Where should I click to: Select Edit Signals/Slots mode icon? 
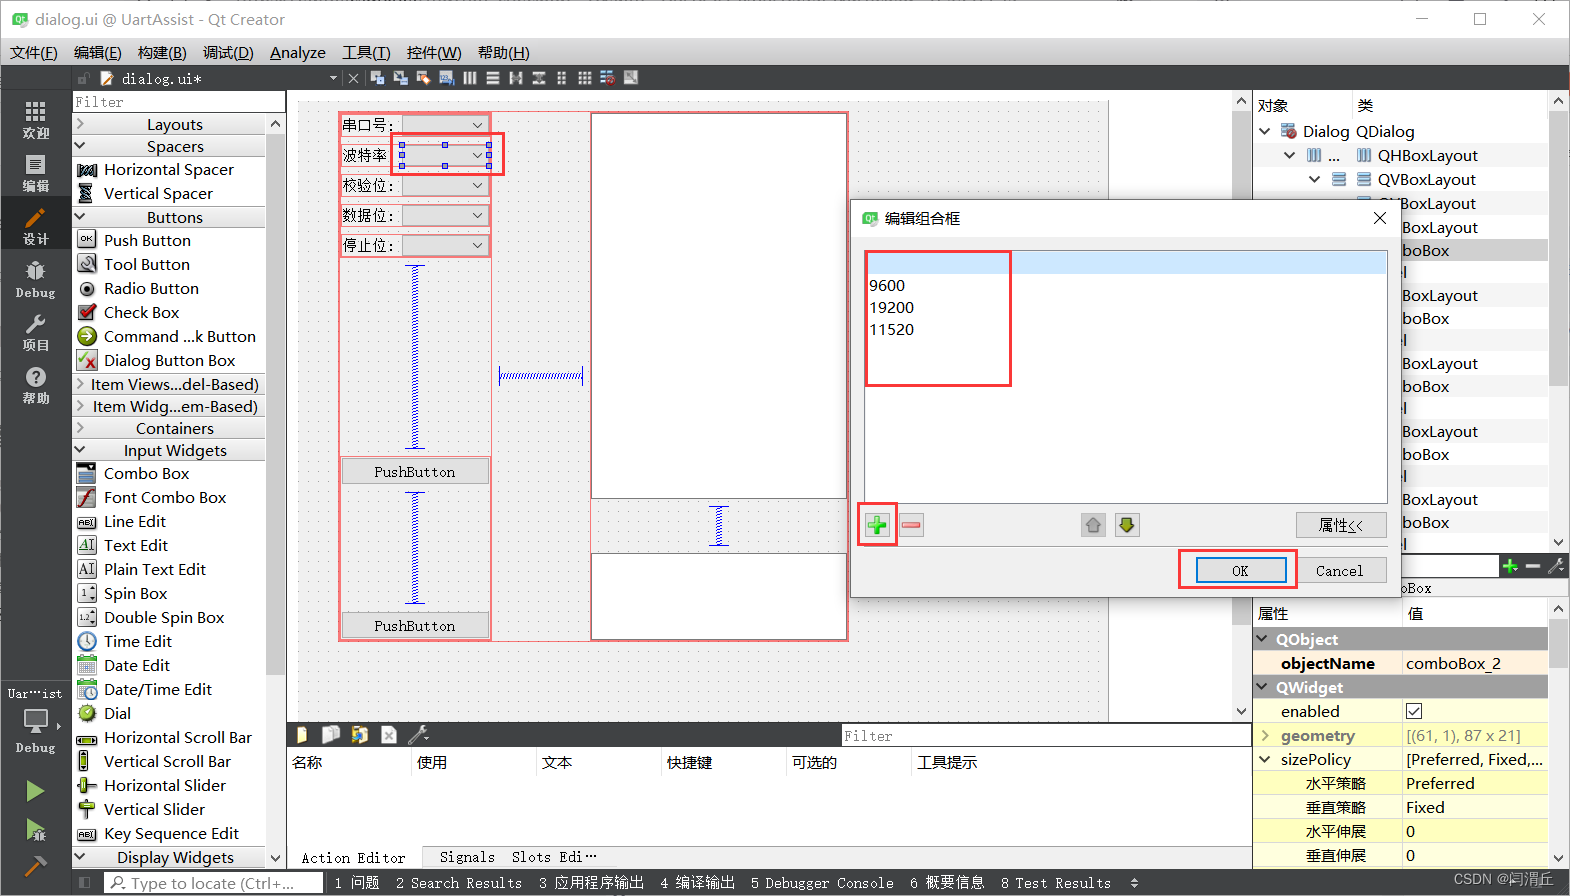[400, 78]
